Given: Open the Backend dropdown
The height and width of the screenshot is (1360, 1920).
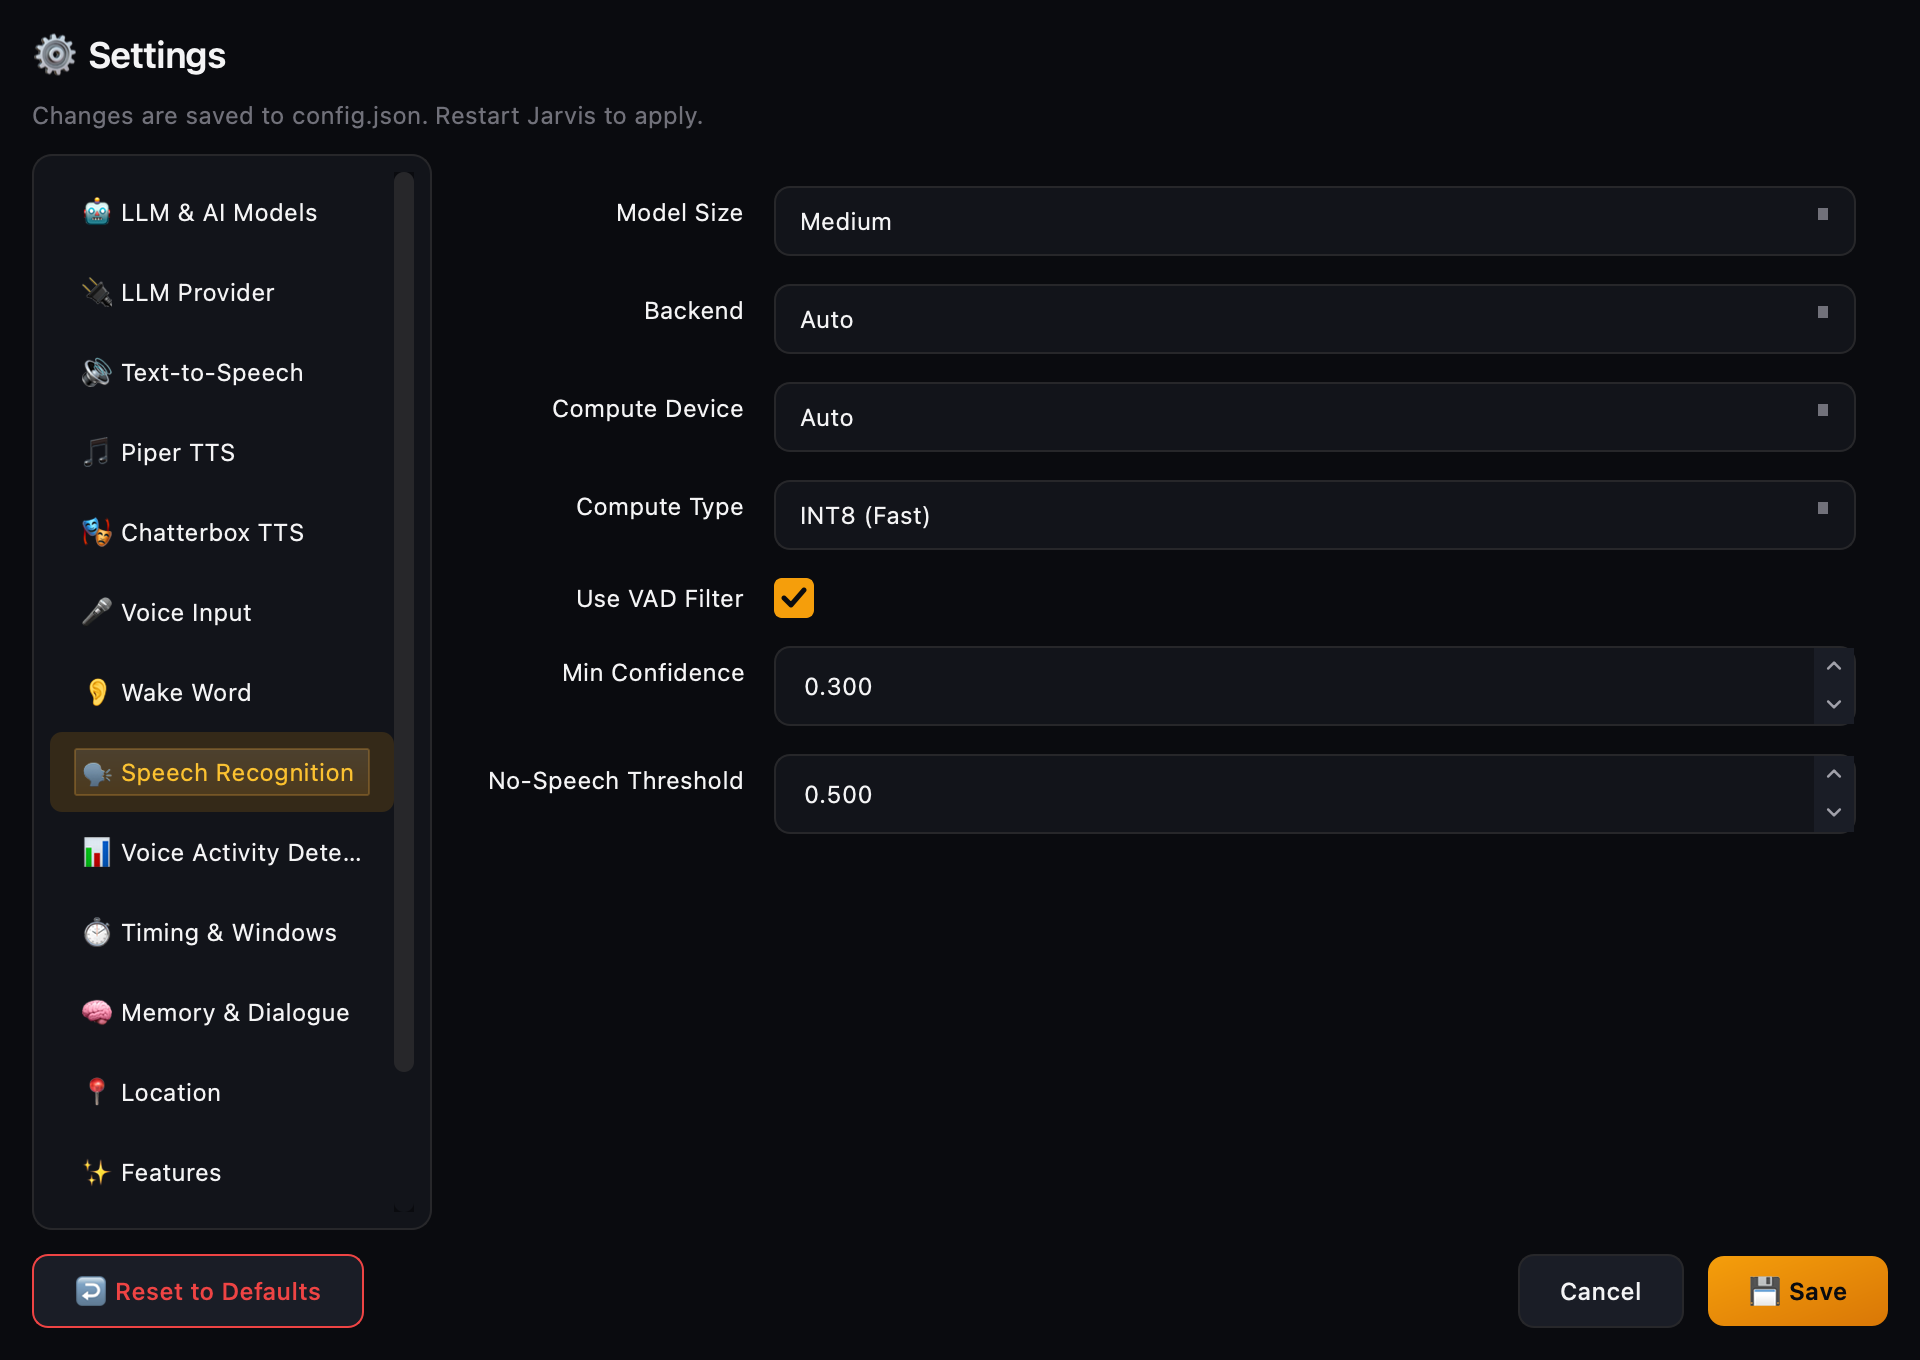Looking at the screenshot, I should (1314, 319).
